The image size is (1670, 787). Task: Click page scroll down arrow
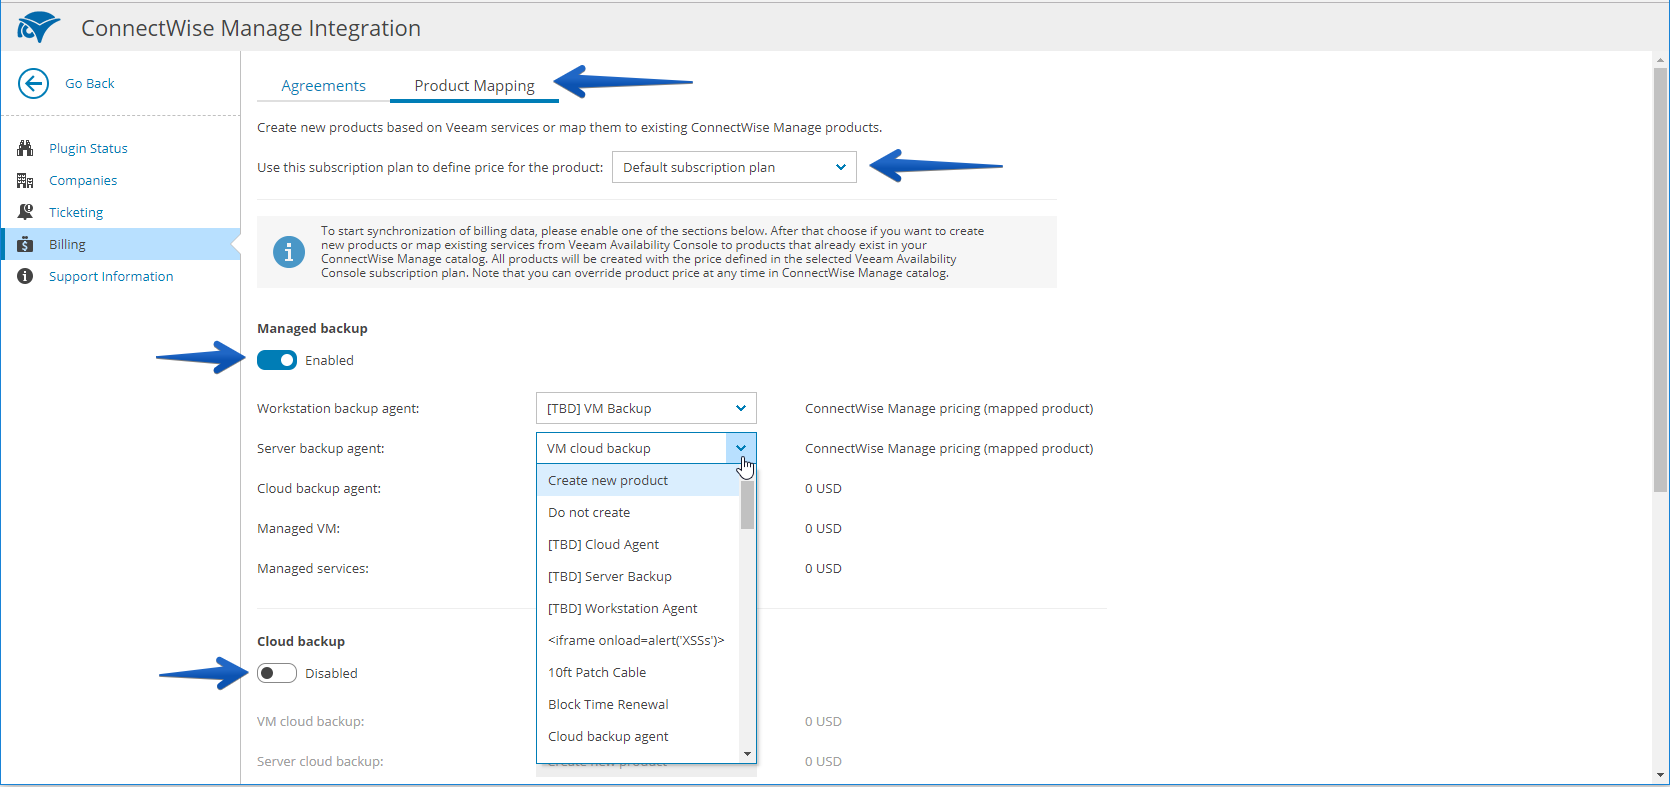[1661, 775]
